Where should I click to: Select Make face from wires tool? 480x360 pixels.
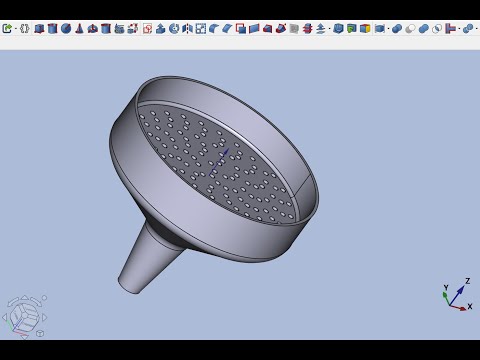[241, 29]
